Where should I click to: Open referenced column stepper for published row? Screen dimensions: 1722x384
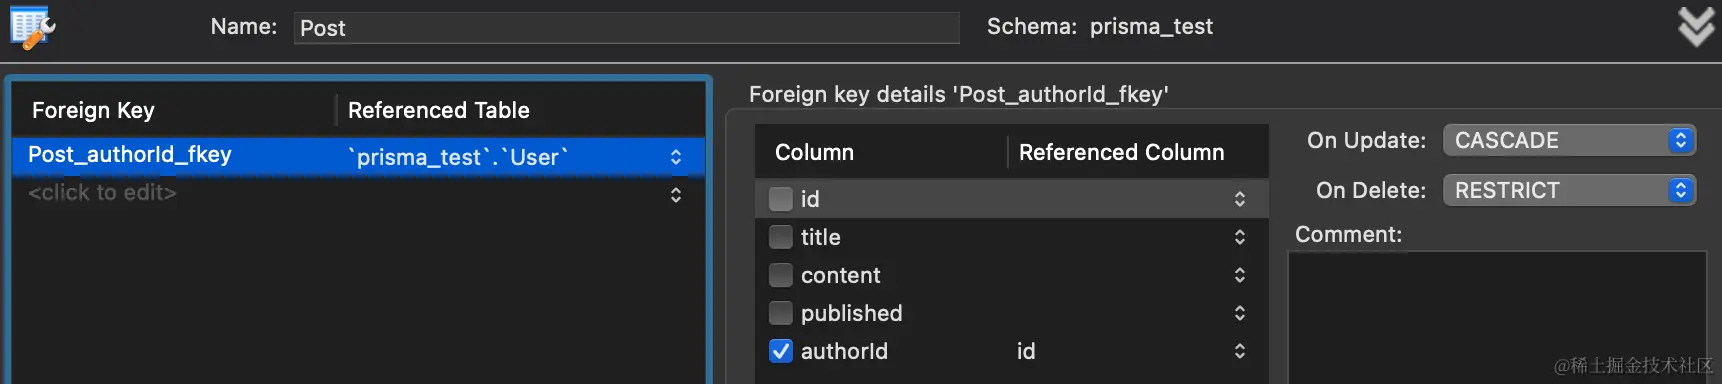(1240, 313)
